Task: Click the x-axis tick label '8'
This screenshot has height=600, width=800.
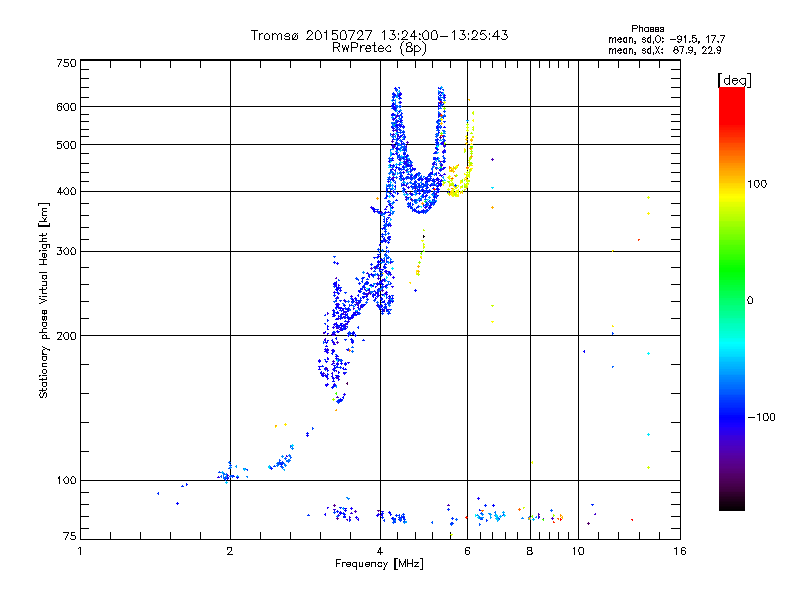Action: point(530,551)
